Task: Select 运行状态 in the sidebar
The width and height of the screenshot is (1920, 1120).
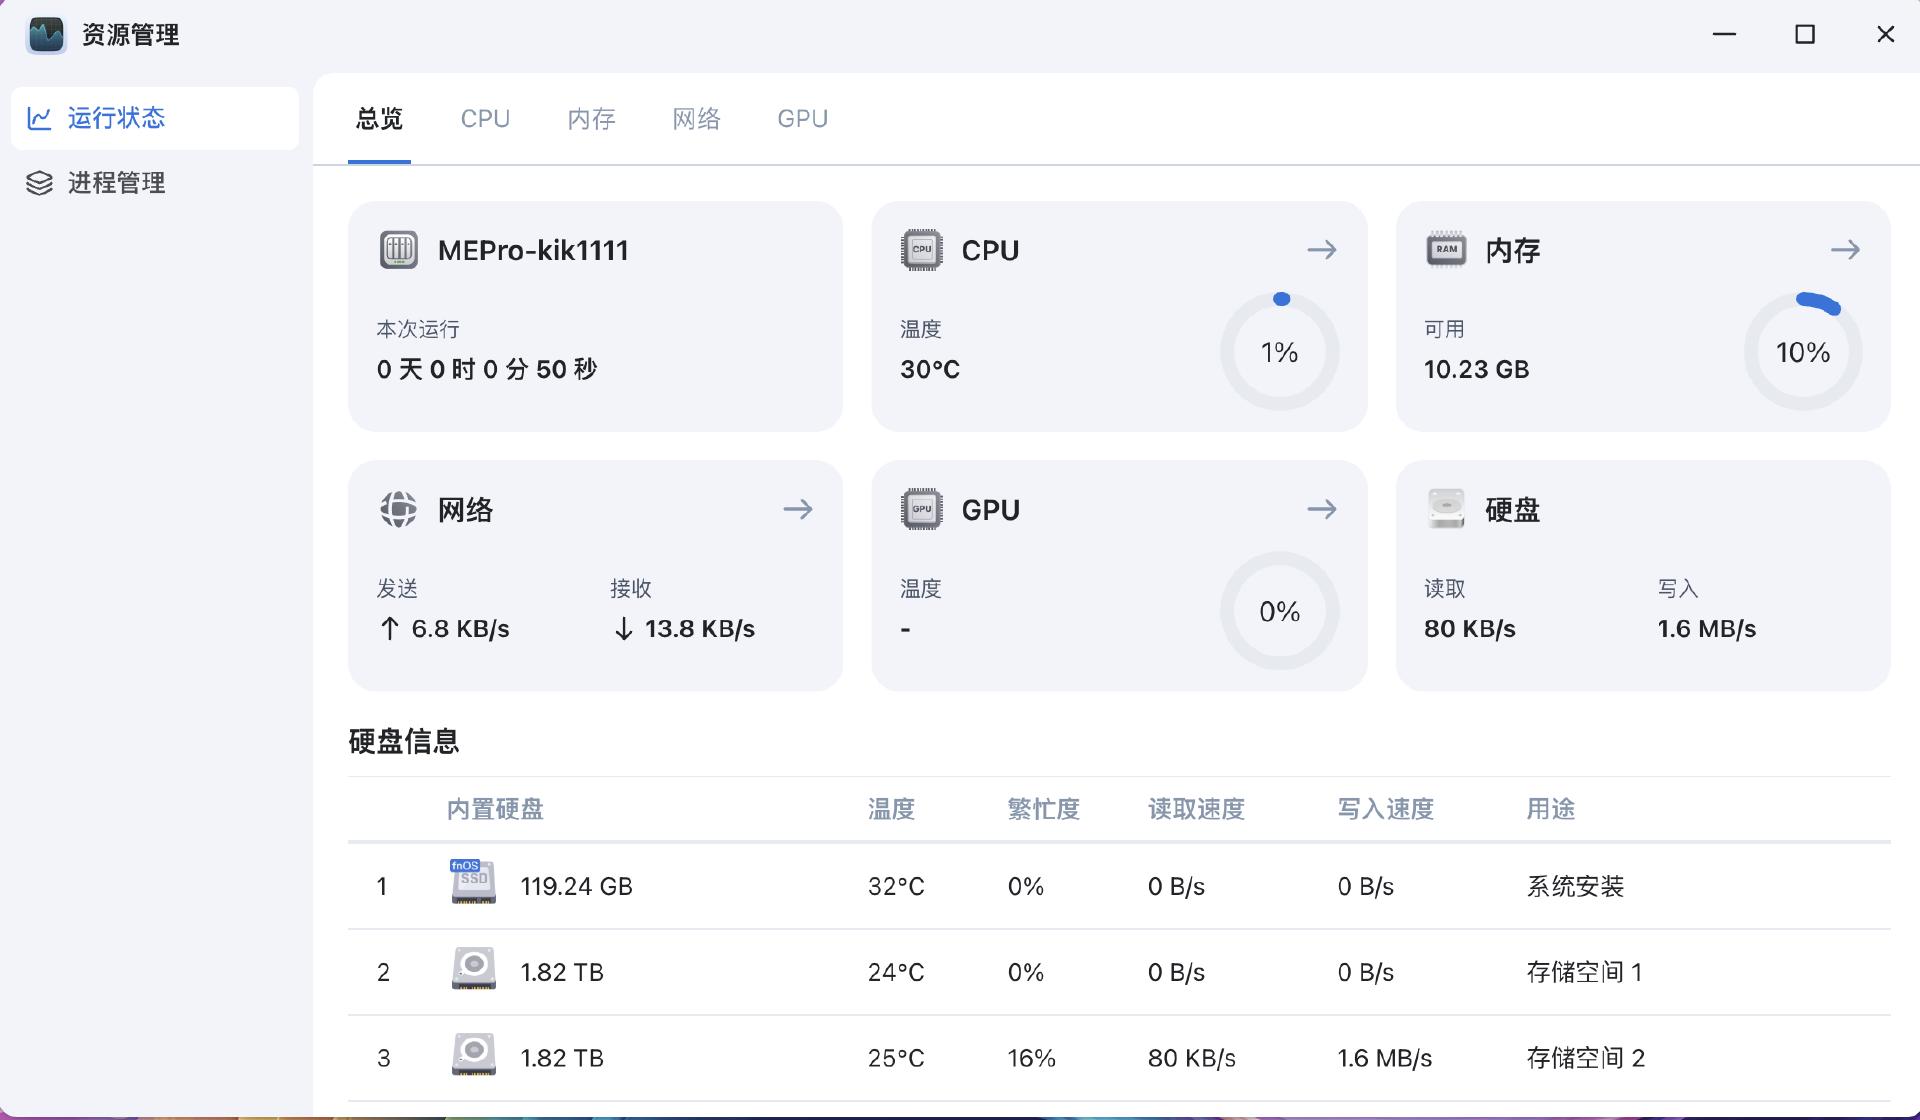Action: click(116, 118)
